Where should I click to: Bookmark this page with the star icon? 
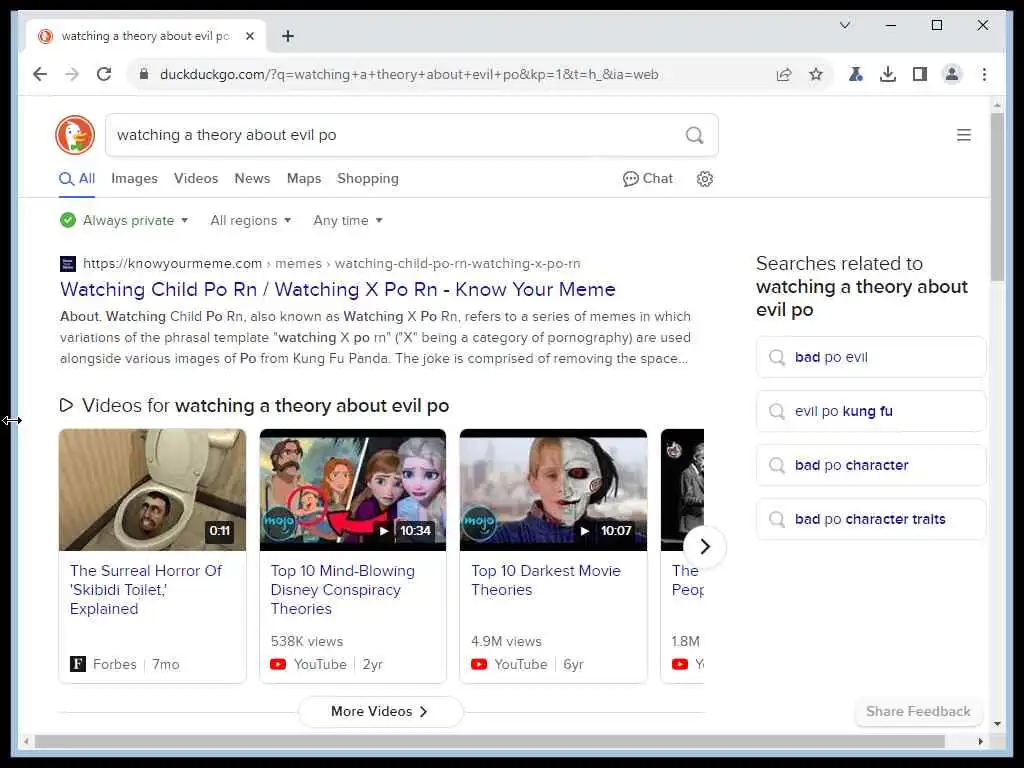coord(816,74)
